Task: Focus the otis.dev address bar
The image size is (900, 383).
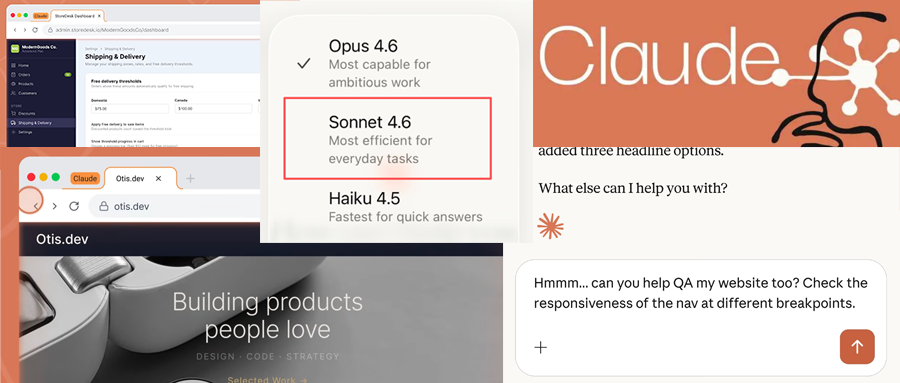Action: (x=172, y=206)
